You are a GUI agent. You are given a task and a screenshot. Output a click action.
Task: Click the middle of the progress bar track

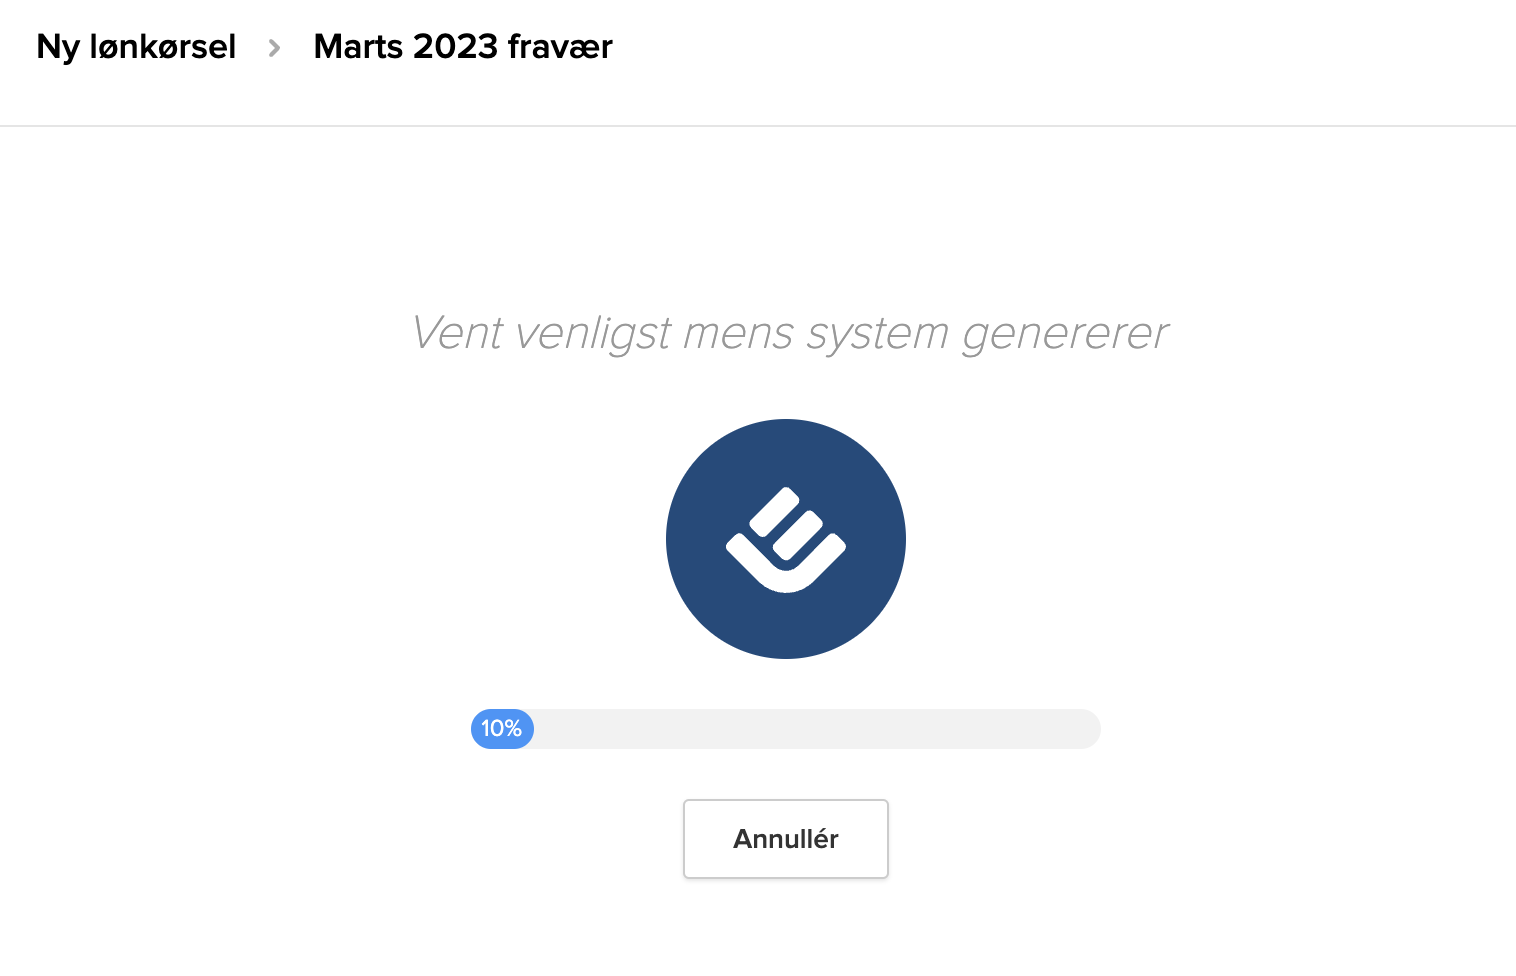[786, 729]
